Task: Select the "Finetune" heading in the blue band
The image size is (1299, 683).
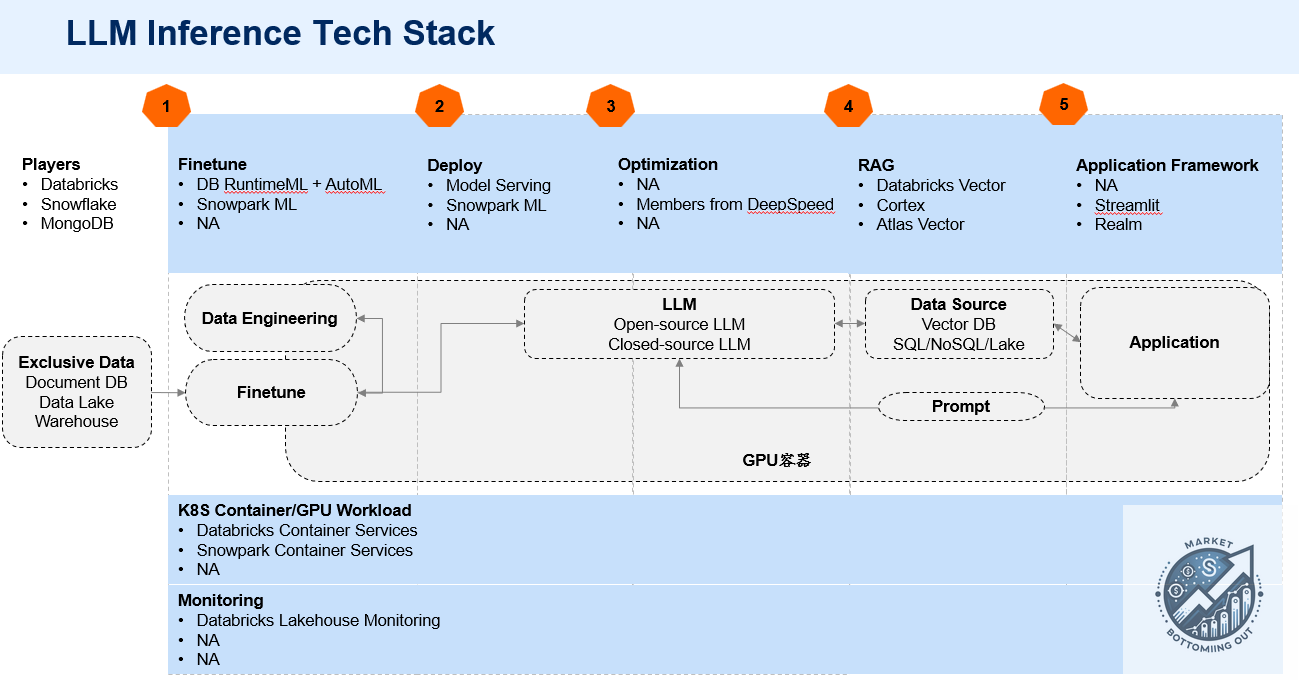Action: point(212,165)
